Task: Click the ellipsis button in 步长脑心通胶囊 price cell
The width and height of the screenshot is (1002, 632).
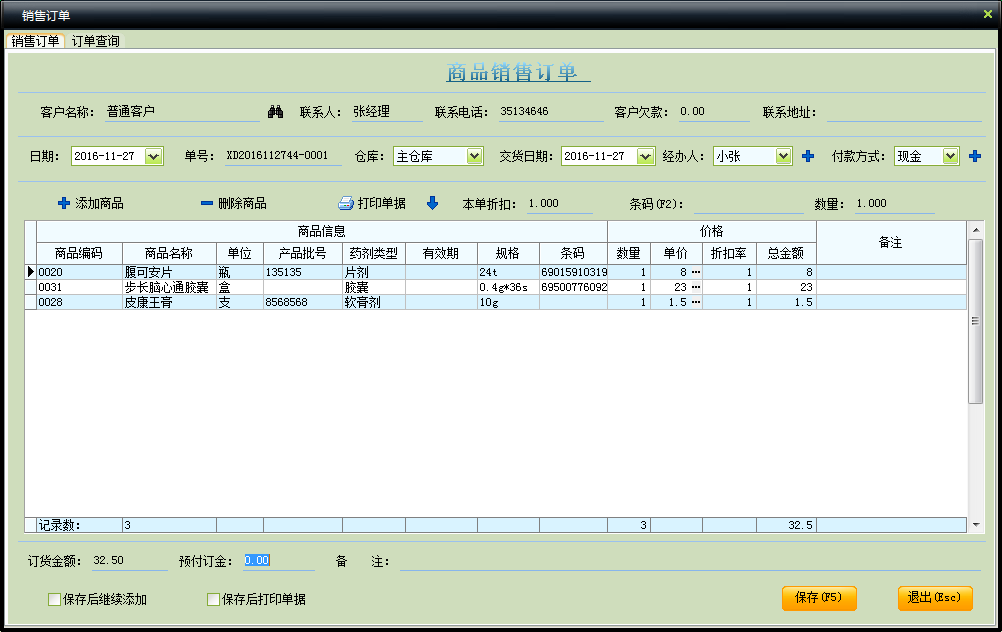Action: pyautogui.click(x=696, y=288)
